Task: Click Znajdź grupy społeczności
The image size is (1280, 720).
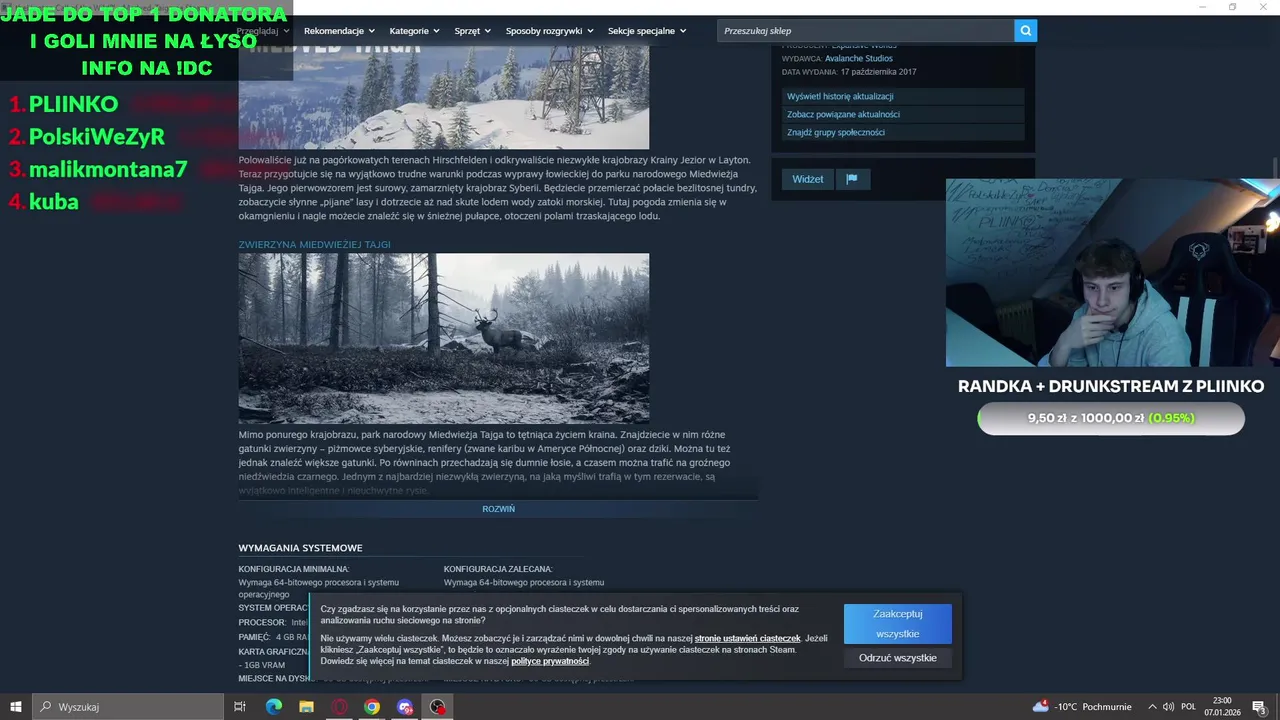Action: point(903,132)
